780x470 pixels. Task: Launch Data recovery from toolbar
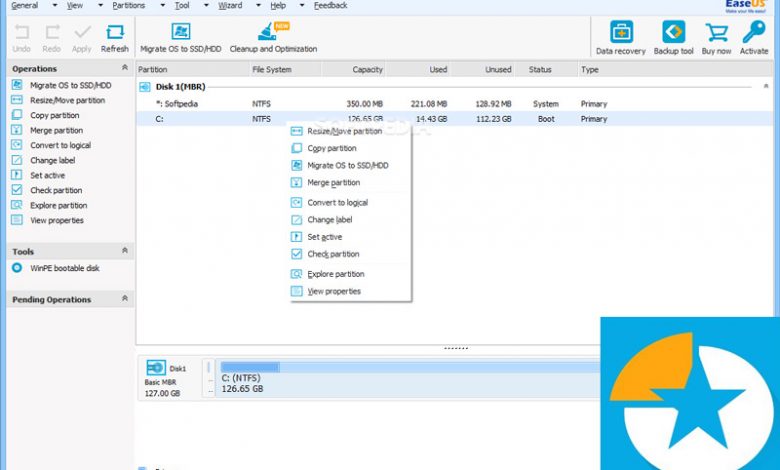click(x=621, y=32)
